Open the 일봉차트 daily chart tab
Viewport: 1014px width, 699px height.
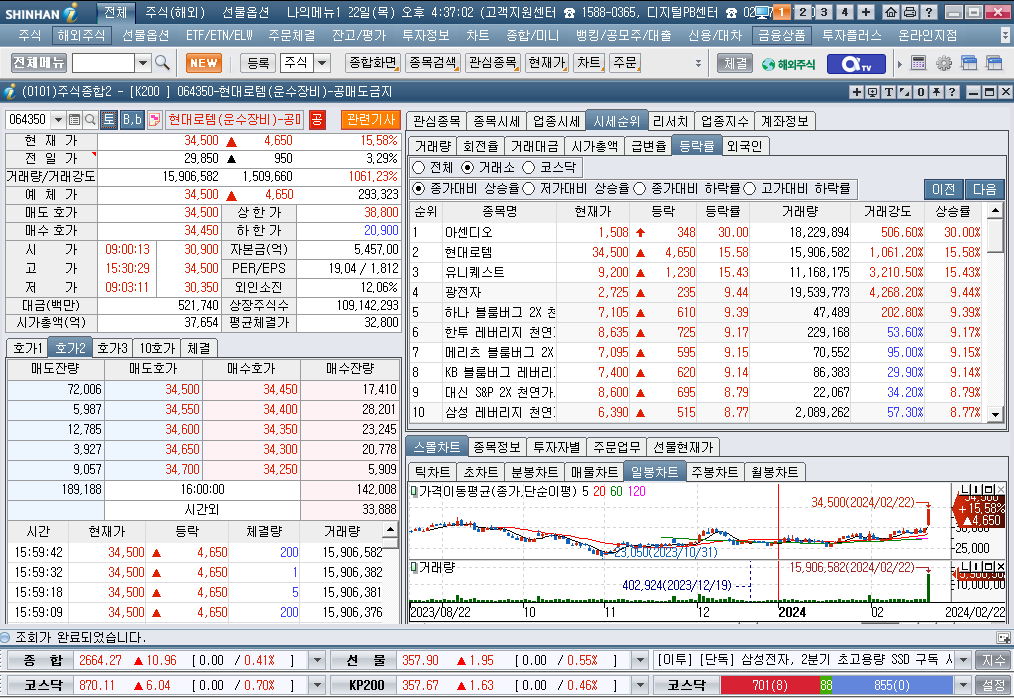pos(654,472)
